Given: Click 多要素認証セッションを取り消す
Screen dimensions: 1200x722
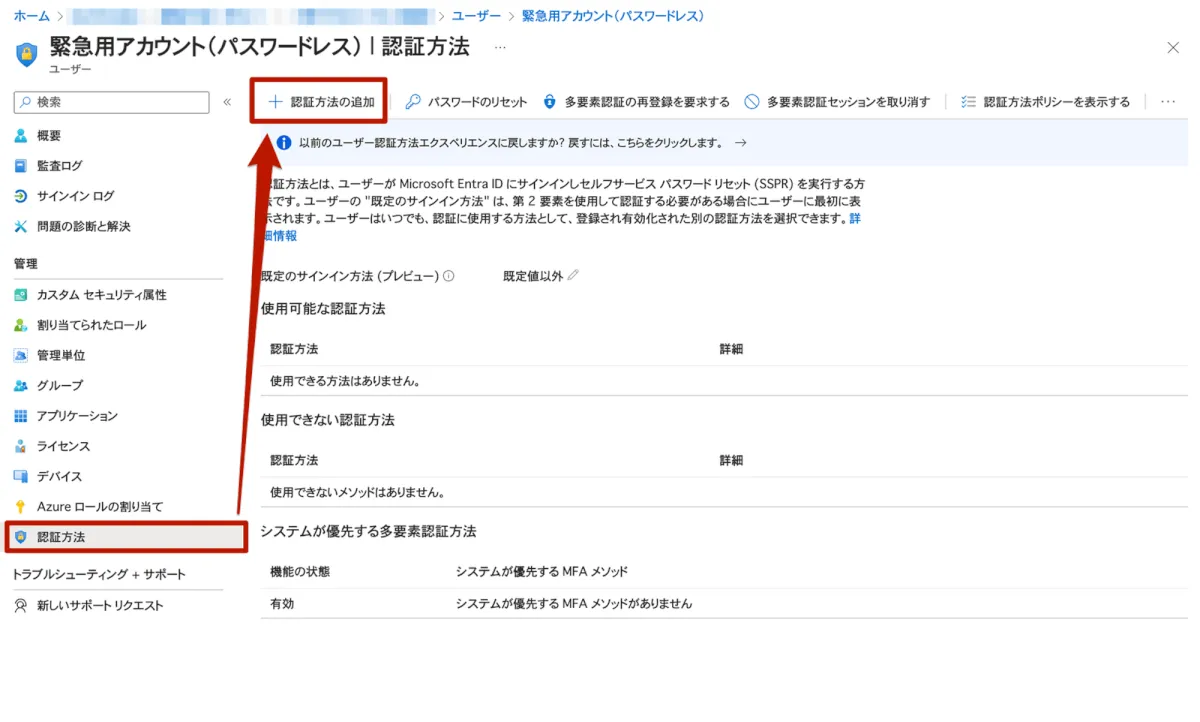Looking at the screenshot, I should pos(838,102).
